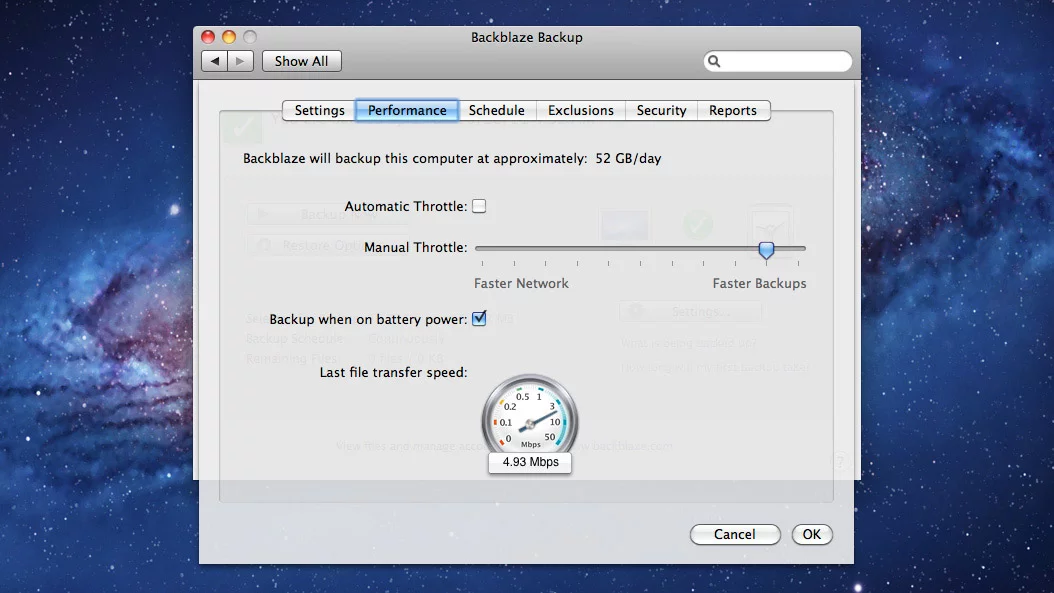Click the 4.93 Mbps speed readout

click(x=529, y=463)
